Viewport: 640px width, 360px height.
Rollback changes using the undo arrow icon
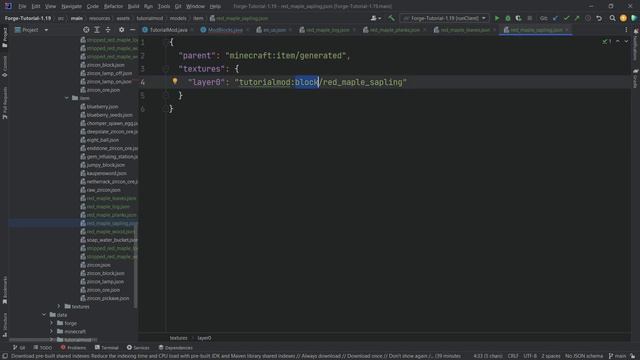[x=599, y=18]
